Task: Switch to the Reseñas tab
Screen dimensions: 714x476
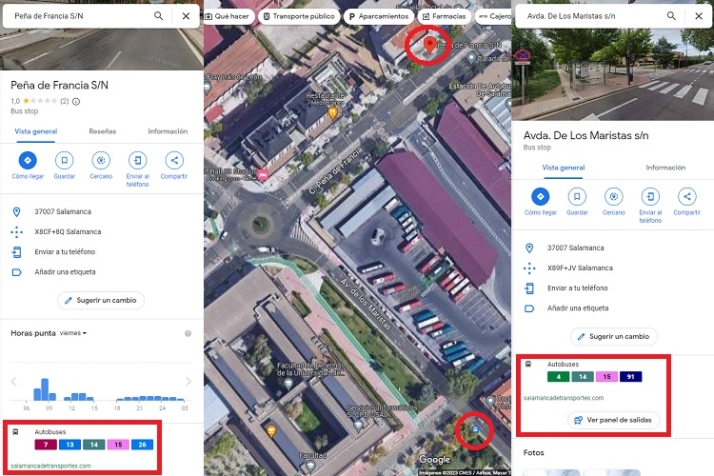Action: [102, 131]
